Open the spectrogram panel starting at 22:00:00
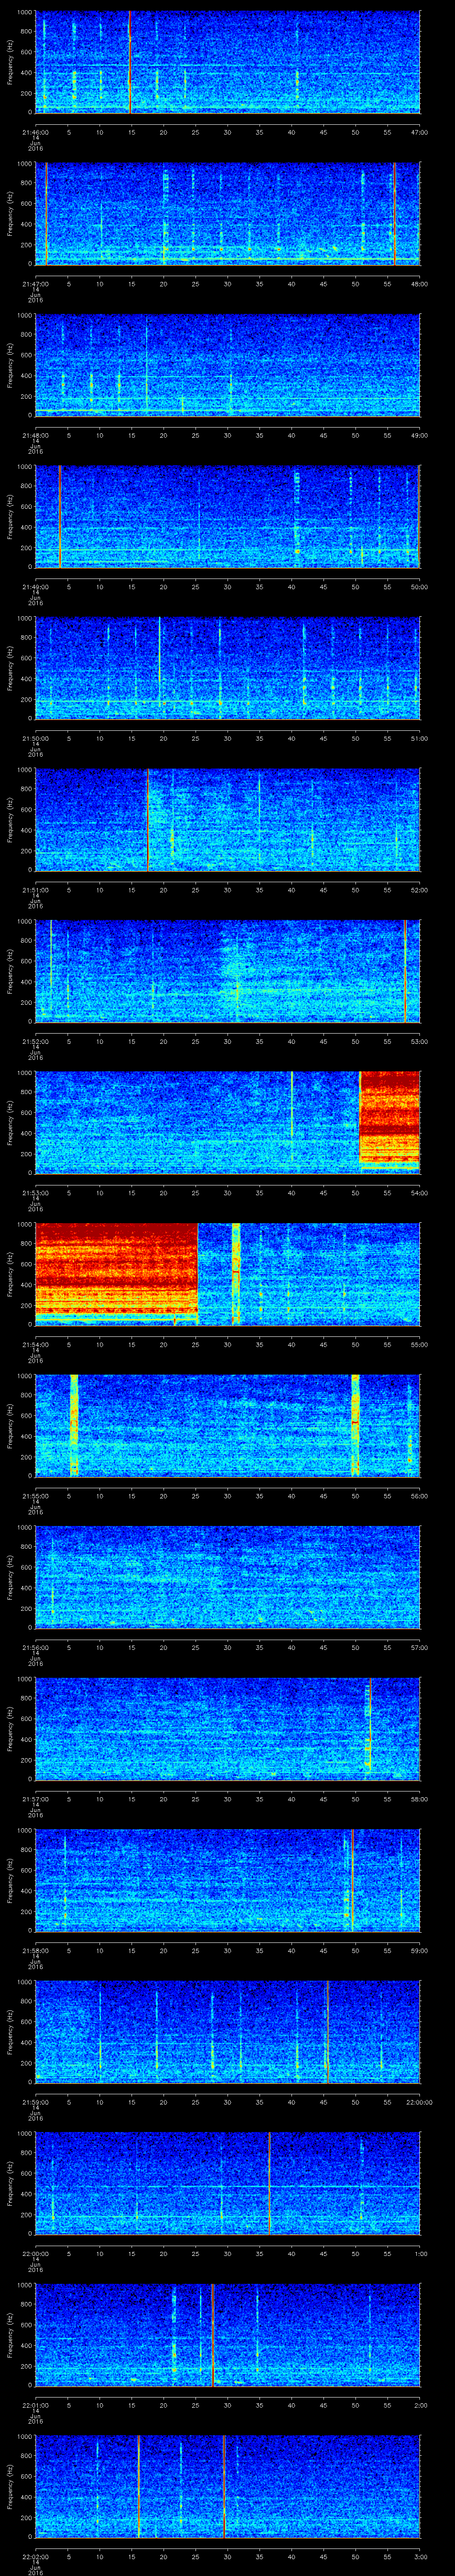Viewport: 455px width, 2576px height. [227, 2183]
